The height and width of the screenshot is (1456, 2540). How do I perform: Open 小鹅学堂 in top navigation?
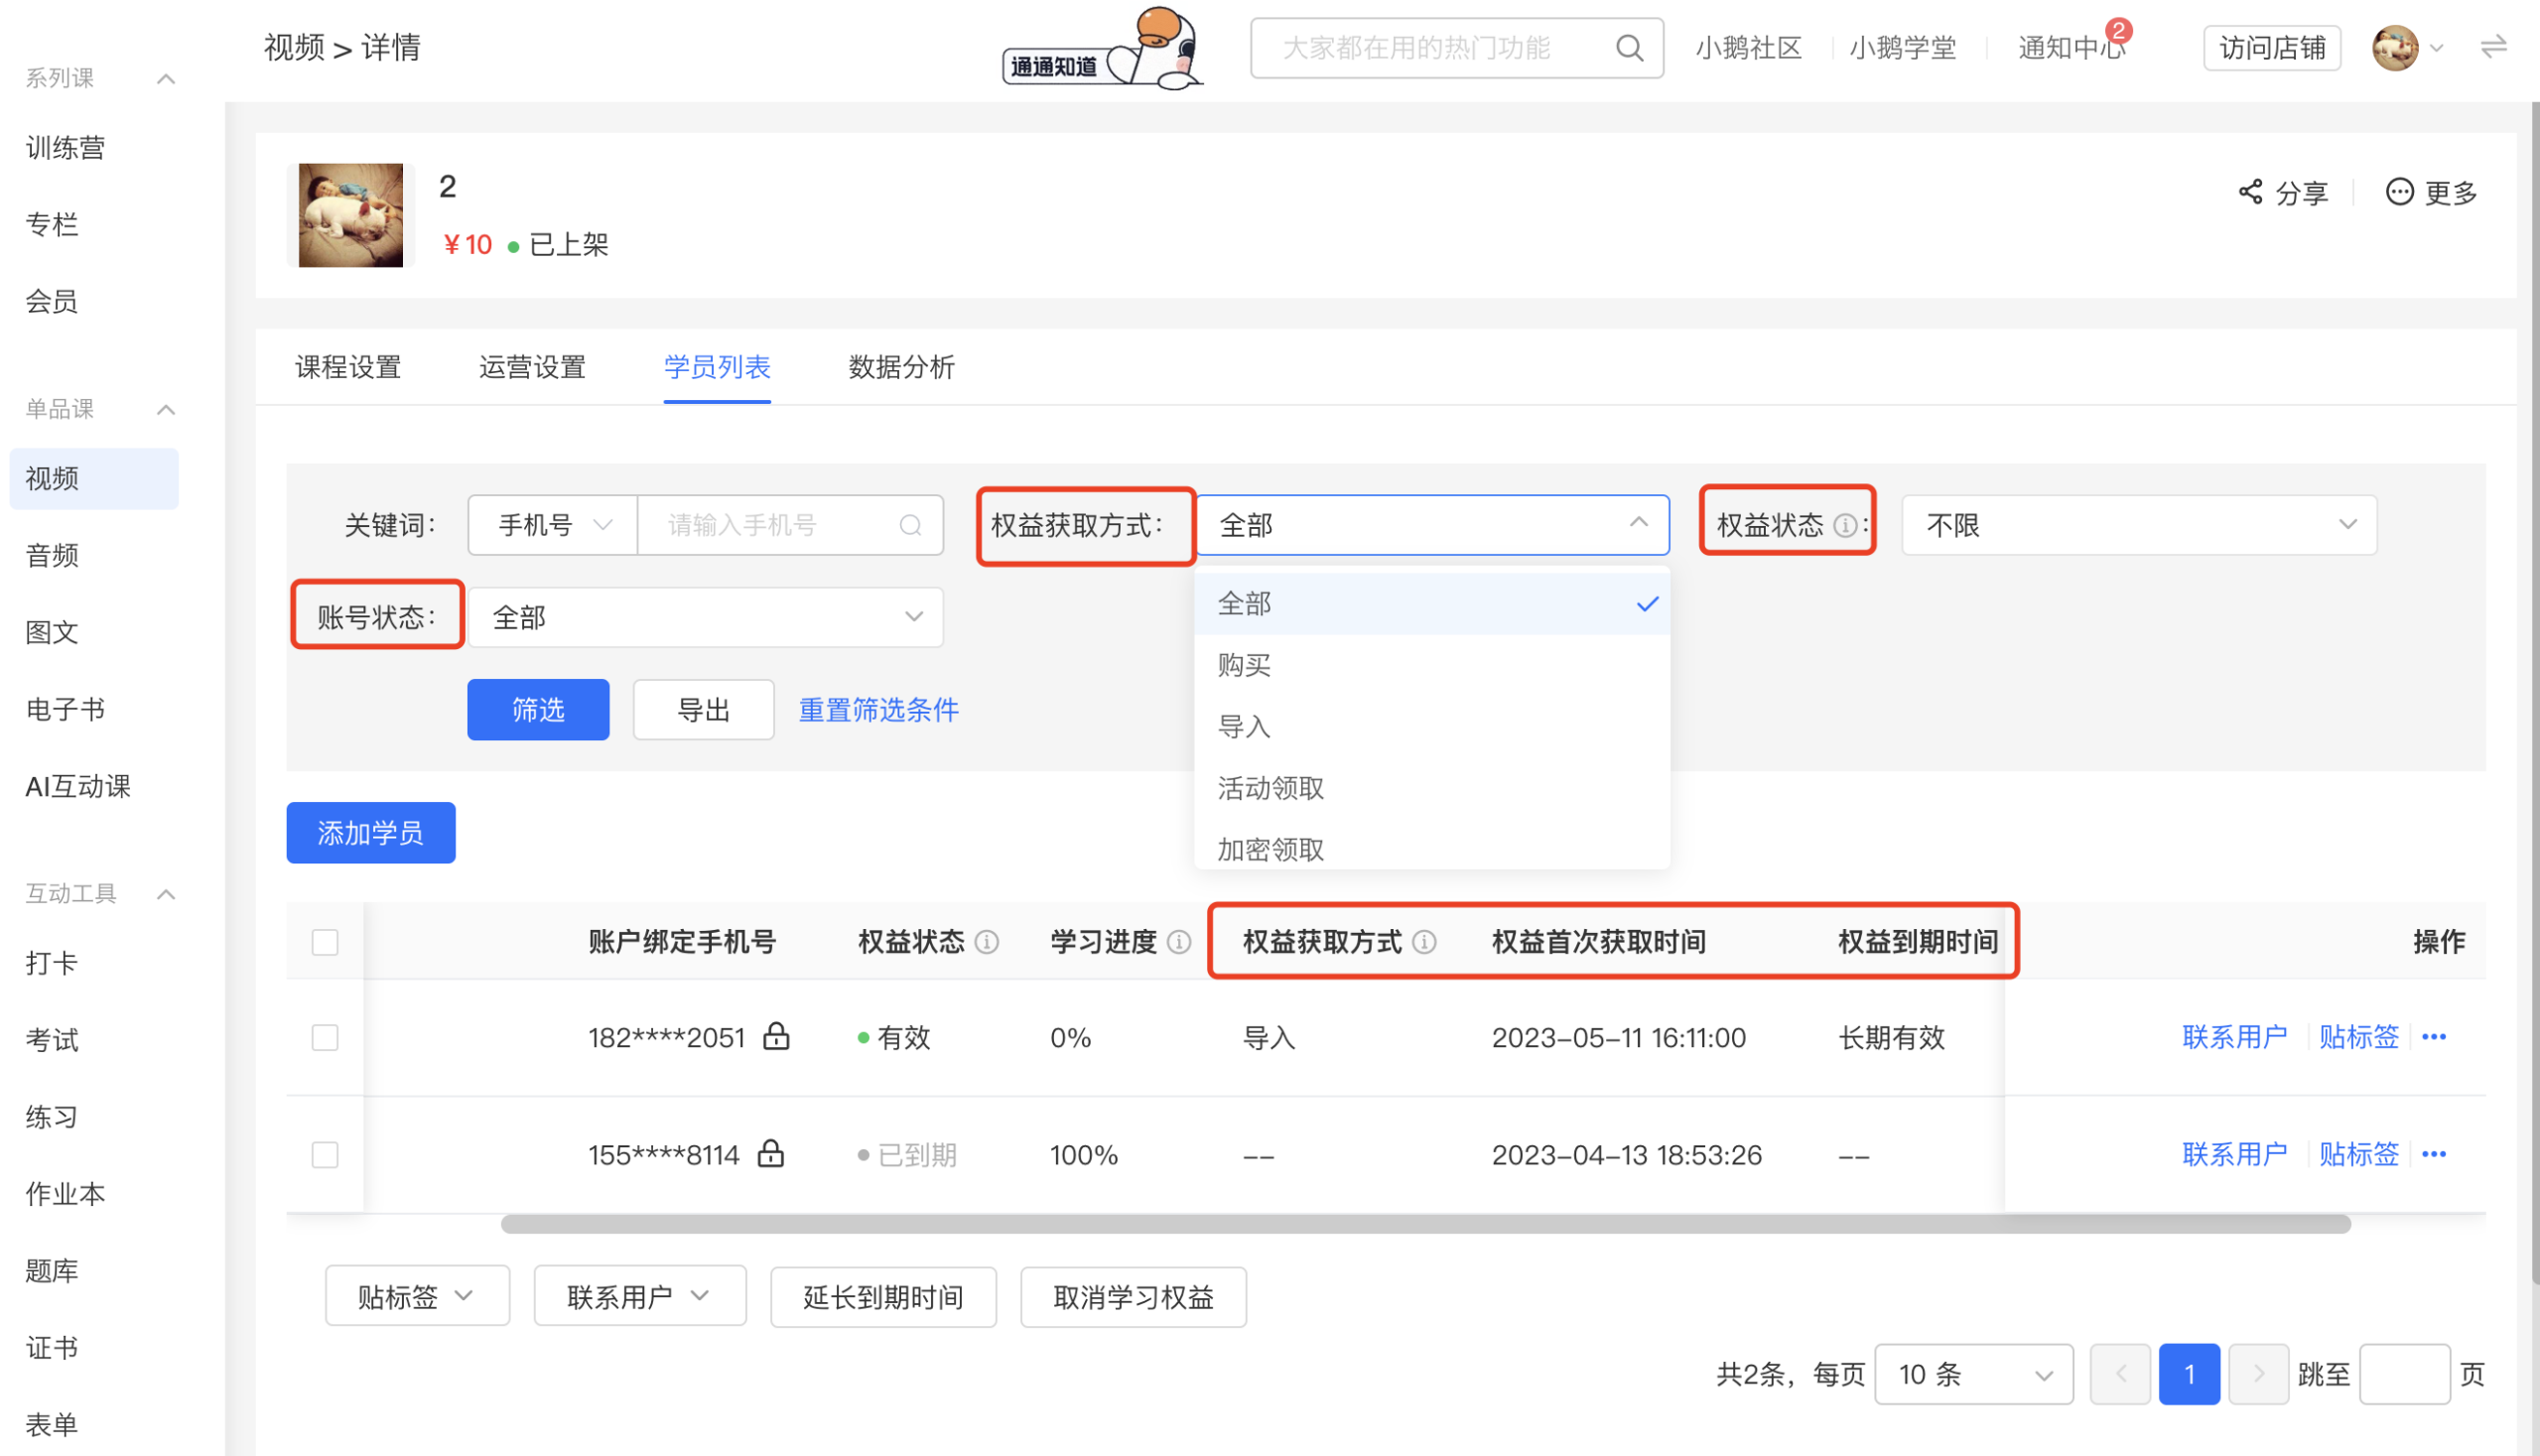point(1903,48)
